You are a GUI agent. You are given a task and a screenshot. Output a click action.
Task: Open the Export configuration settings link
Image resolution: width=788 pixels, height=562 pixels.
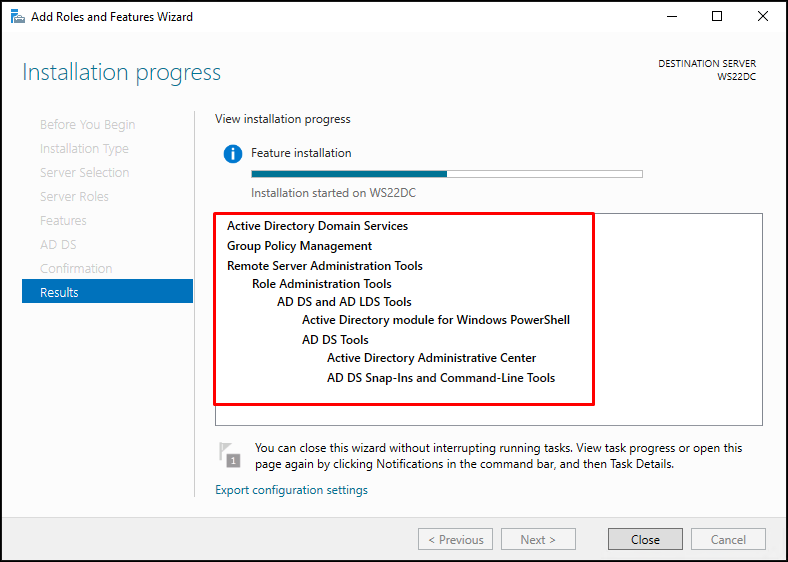[291, 490]
